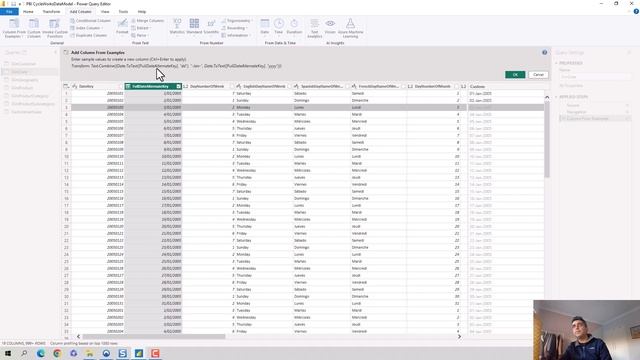Click the Power Query help icon top-right

pyautogui.click(x=636, y=11)
